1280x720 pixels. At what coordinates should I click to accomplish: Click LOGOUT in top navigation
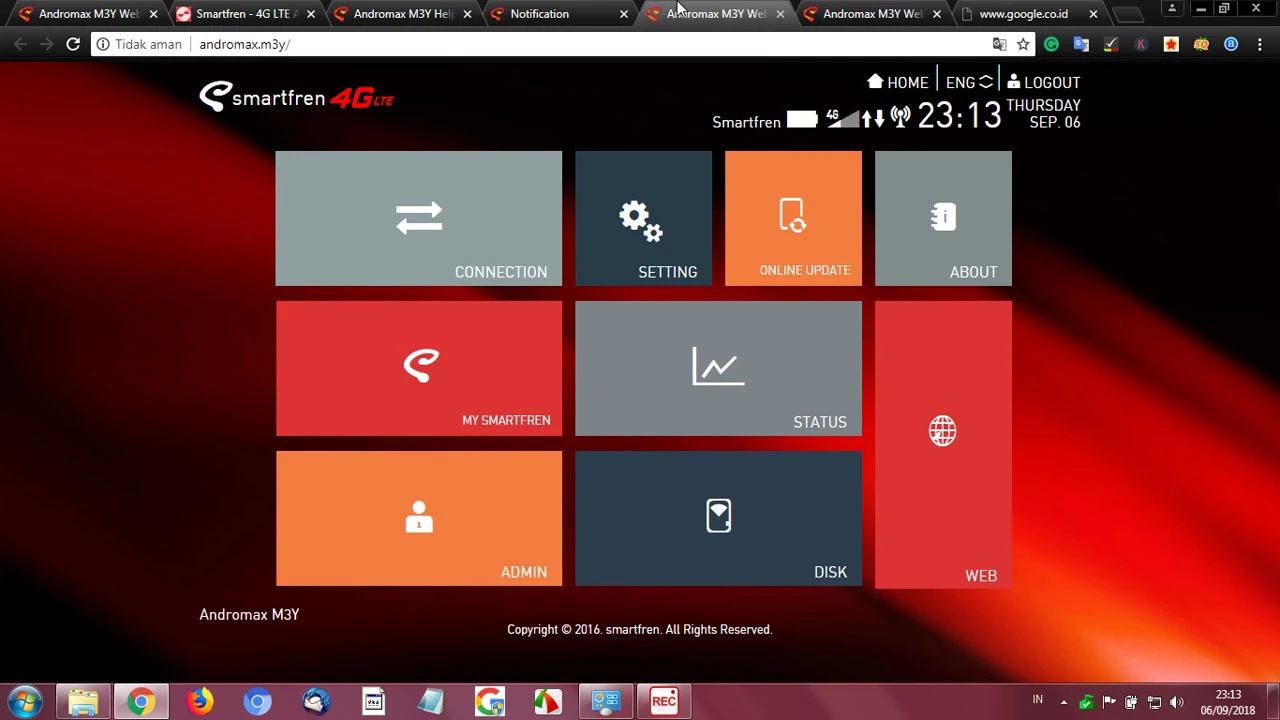(1043, 82)
